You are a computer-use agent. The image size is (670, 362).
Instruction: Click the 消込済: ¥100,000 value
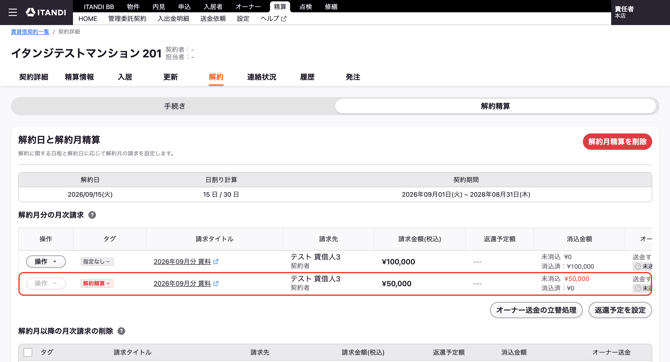pos(568,266)
